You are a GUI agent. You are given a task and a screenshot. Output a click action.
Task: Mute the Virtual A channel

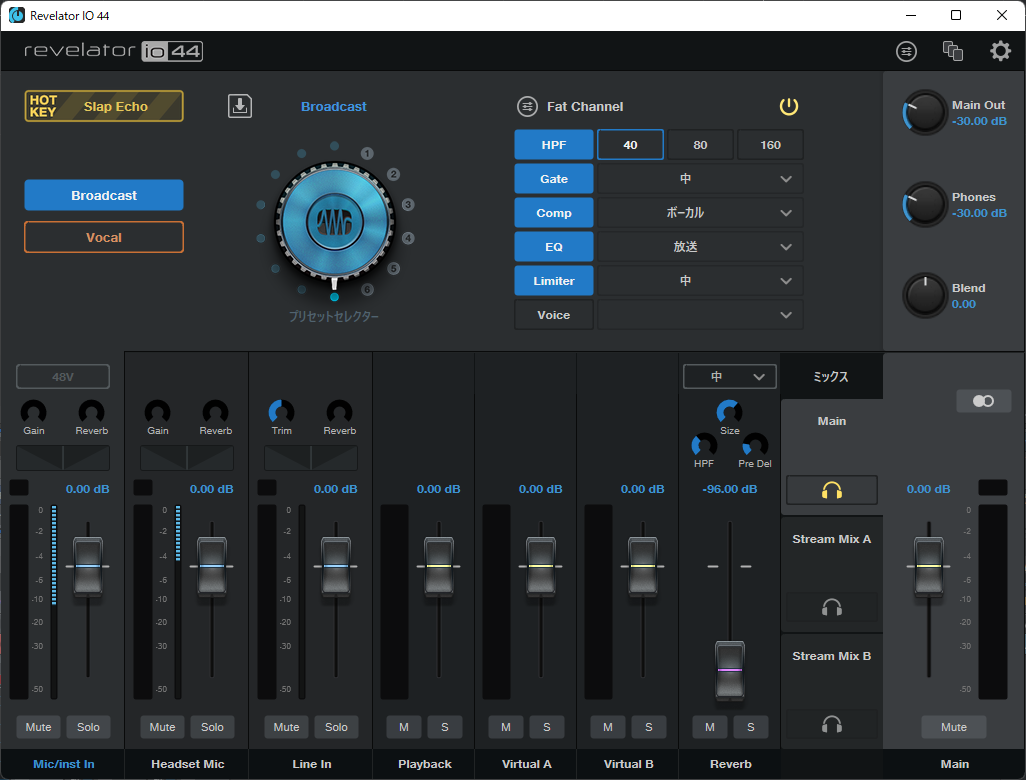coord(506,727)
